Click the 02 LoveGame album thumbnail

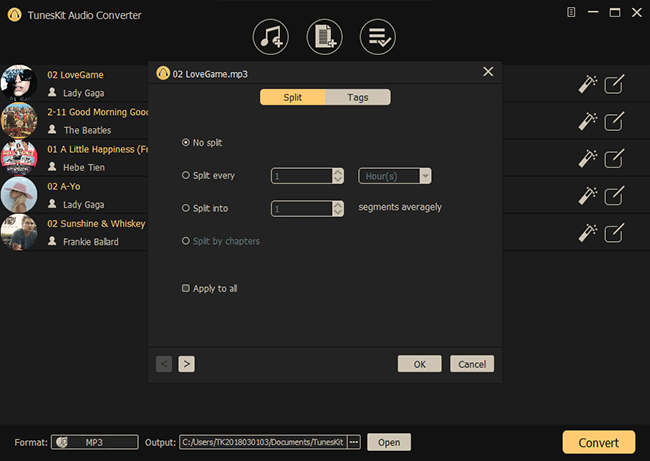(19, 82)
